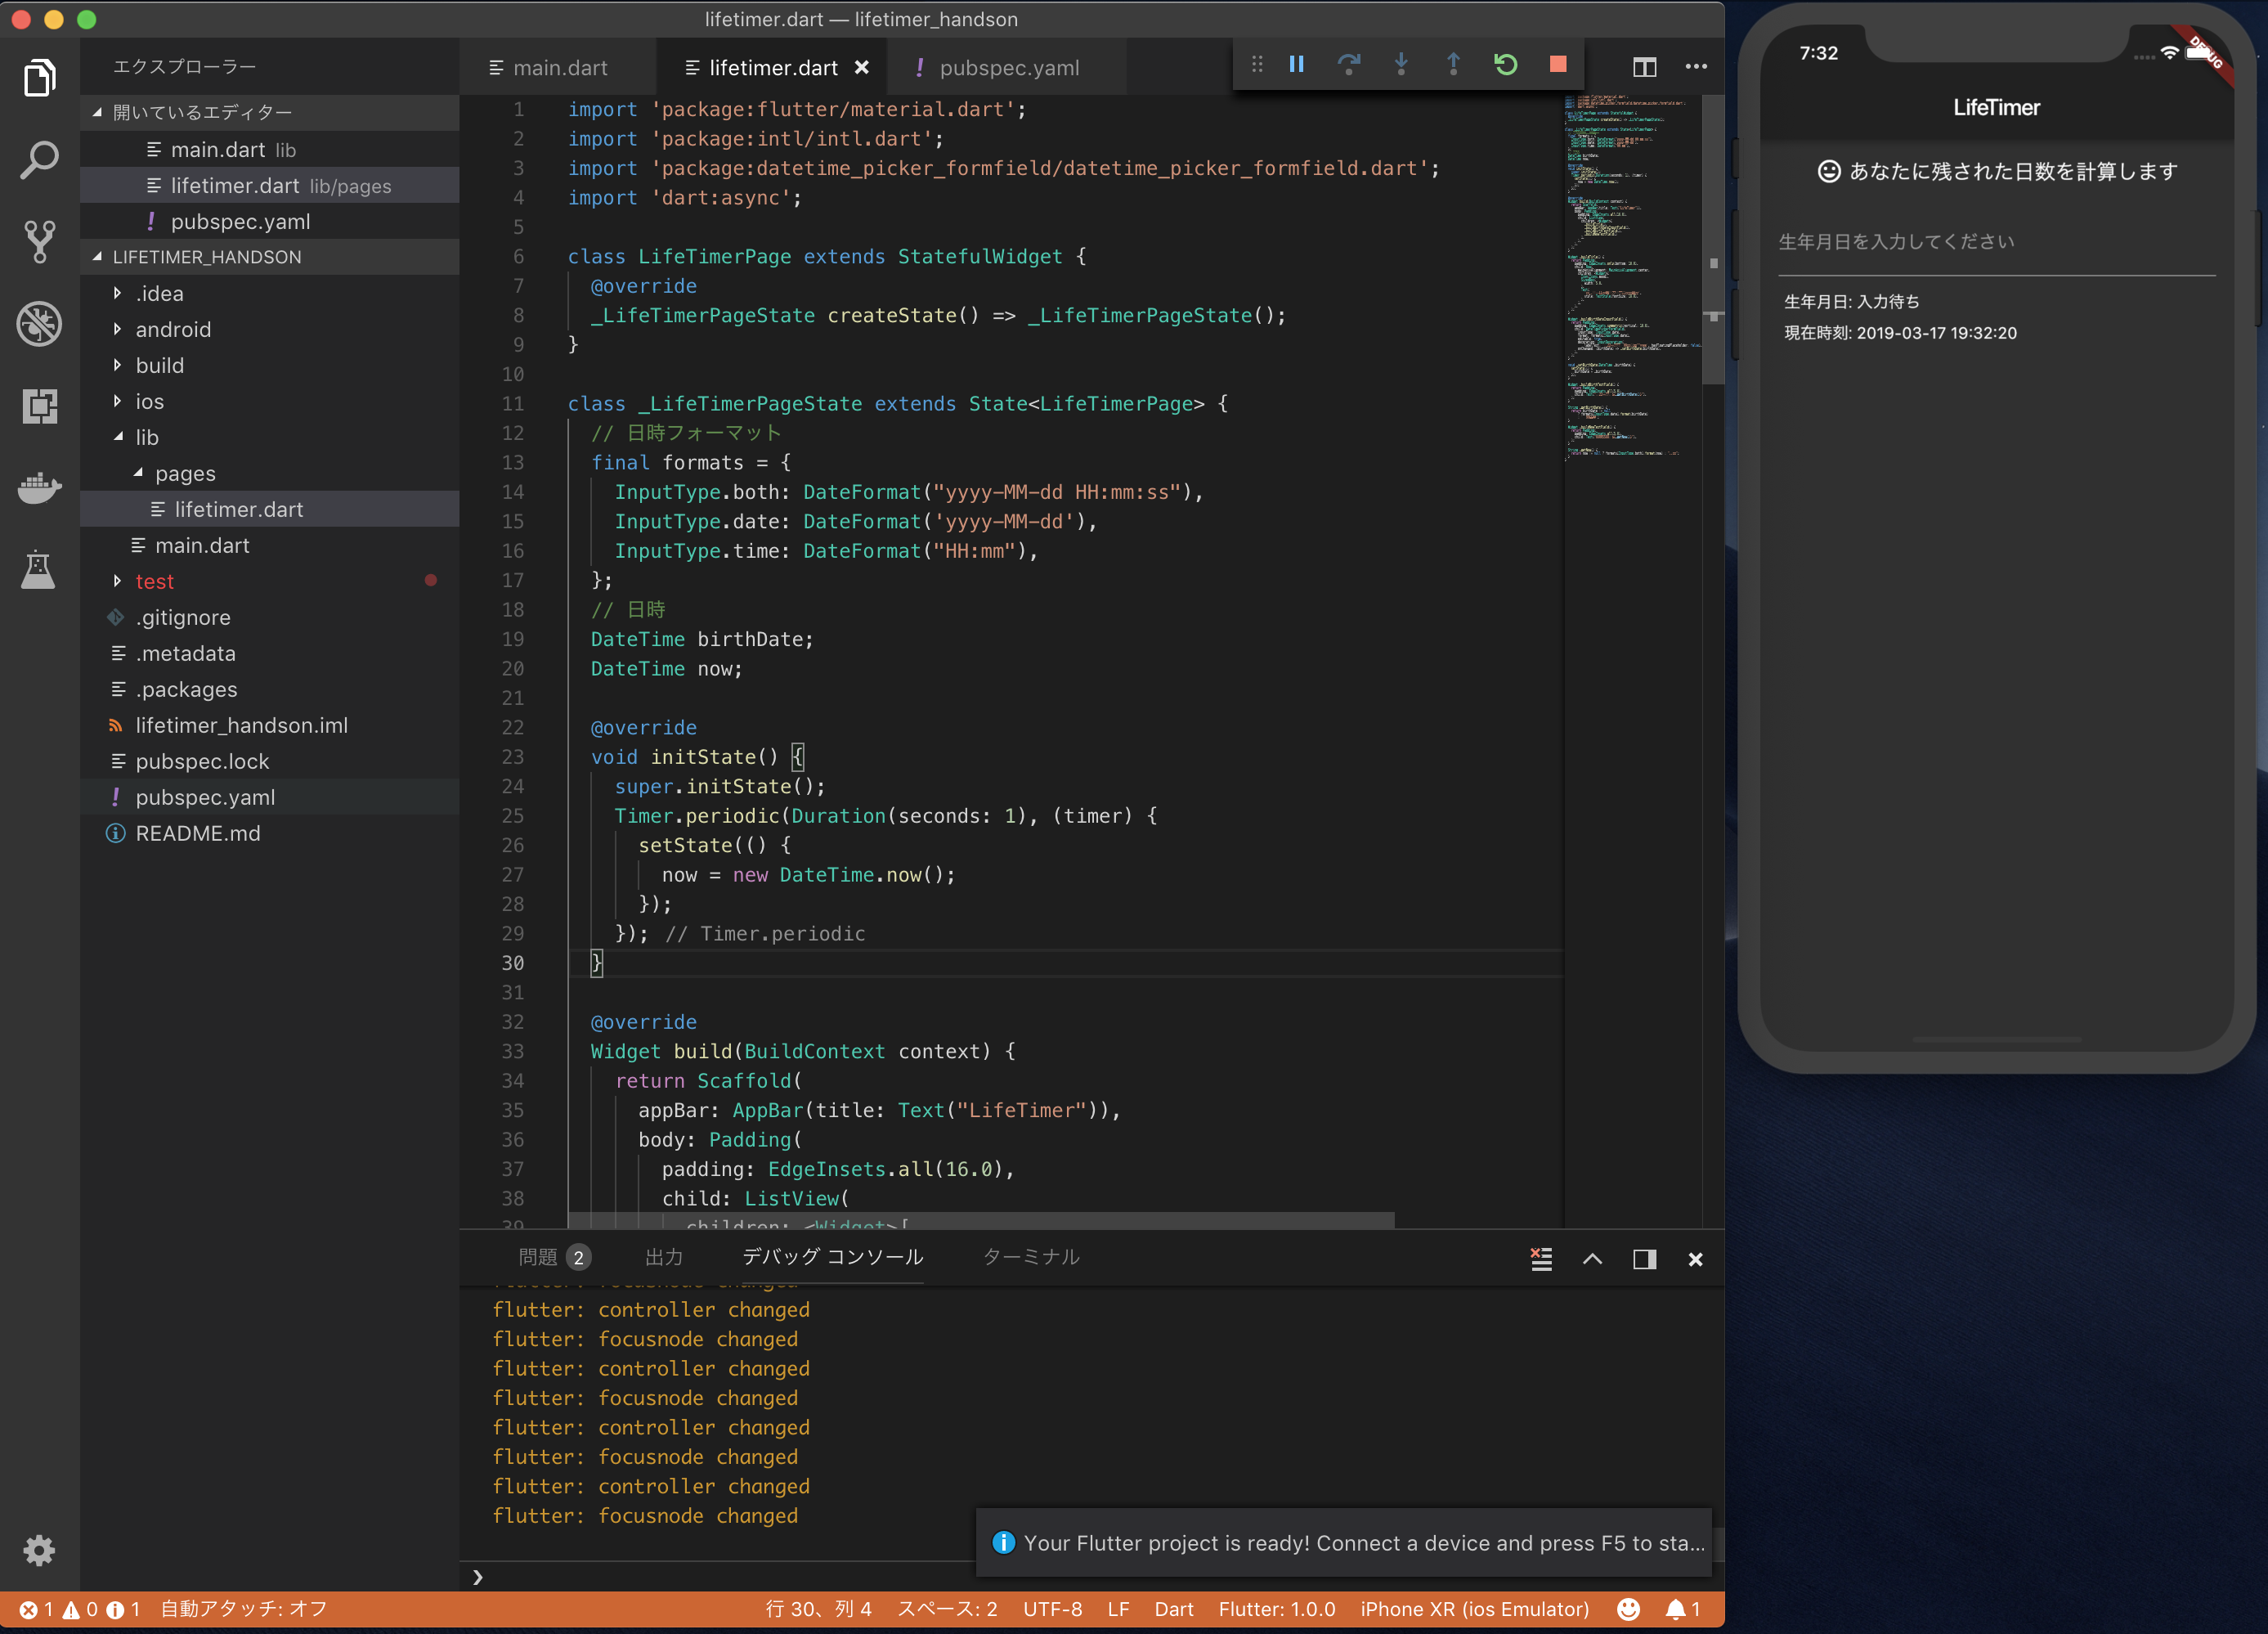Change indentation via the spaces indicator
This screenshot has width=2268, height=1634.
947,1609
